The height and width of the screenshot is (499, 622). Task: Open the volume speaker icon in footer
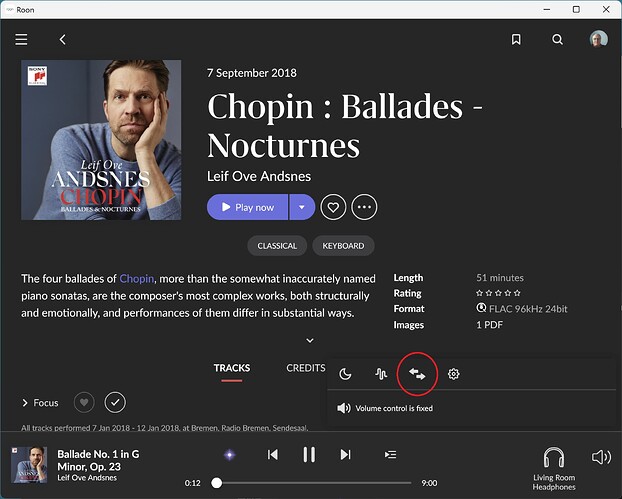point(601,457)
